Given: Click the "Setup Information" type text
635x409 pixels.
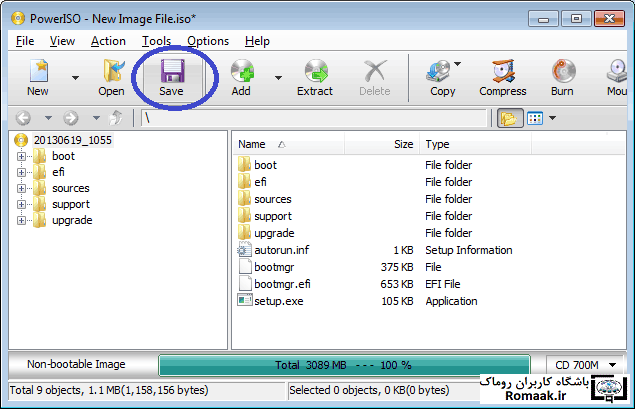Looking at the screenshot, I should [469, 250].
